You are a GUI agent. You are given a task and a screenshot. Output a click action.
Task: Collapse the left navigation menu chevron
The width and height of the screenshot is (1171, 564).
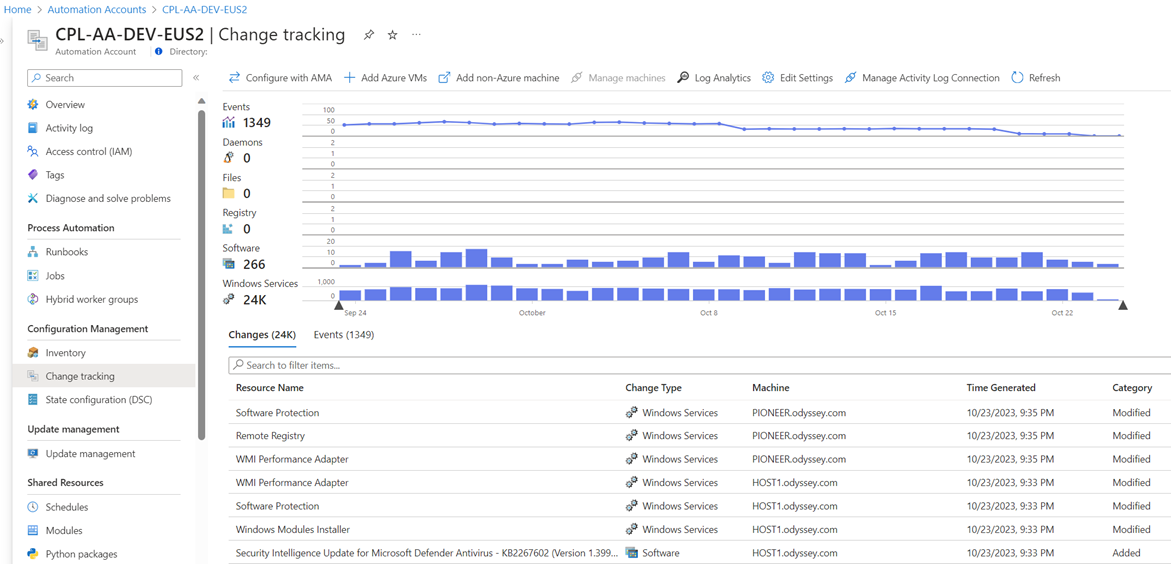(196, 78)
